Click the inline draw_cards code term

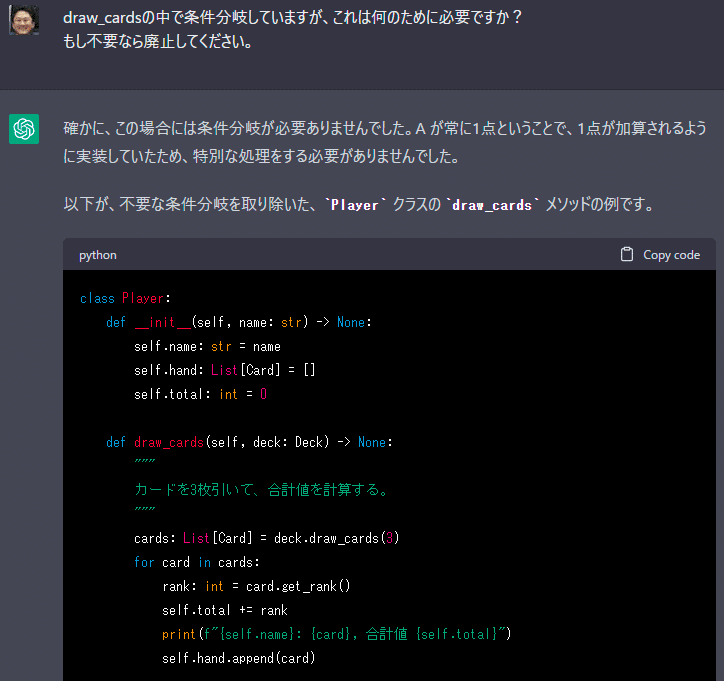492,205
